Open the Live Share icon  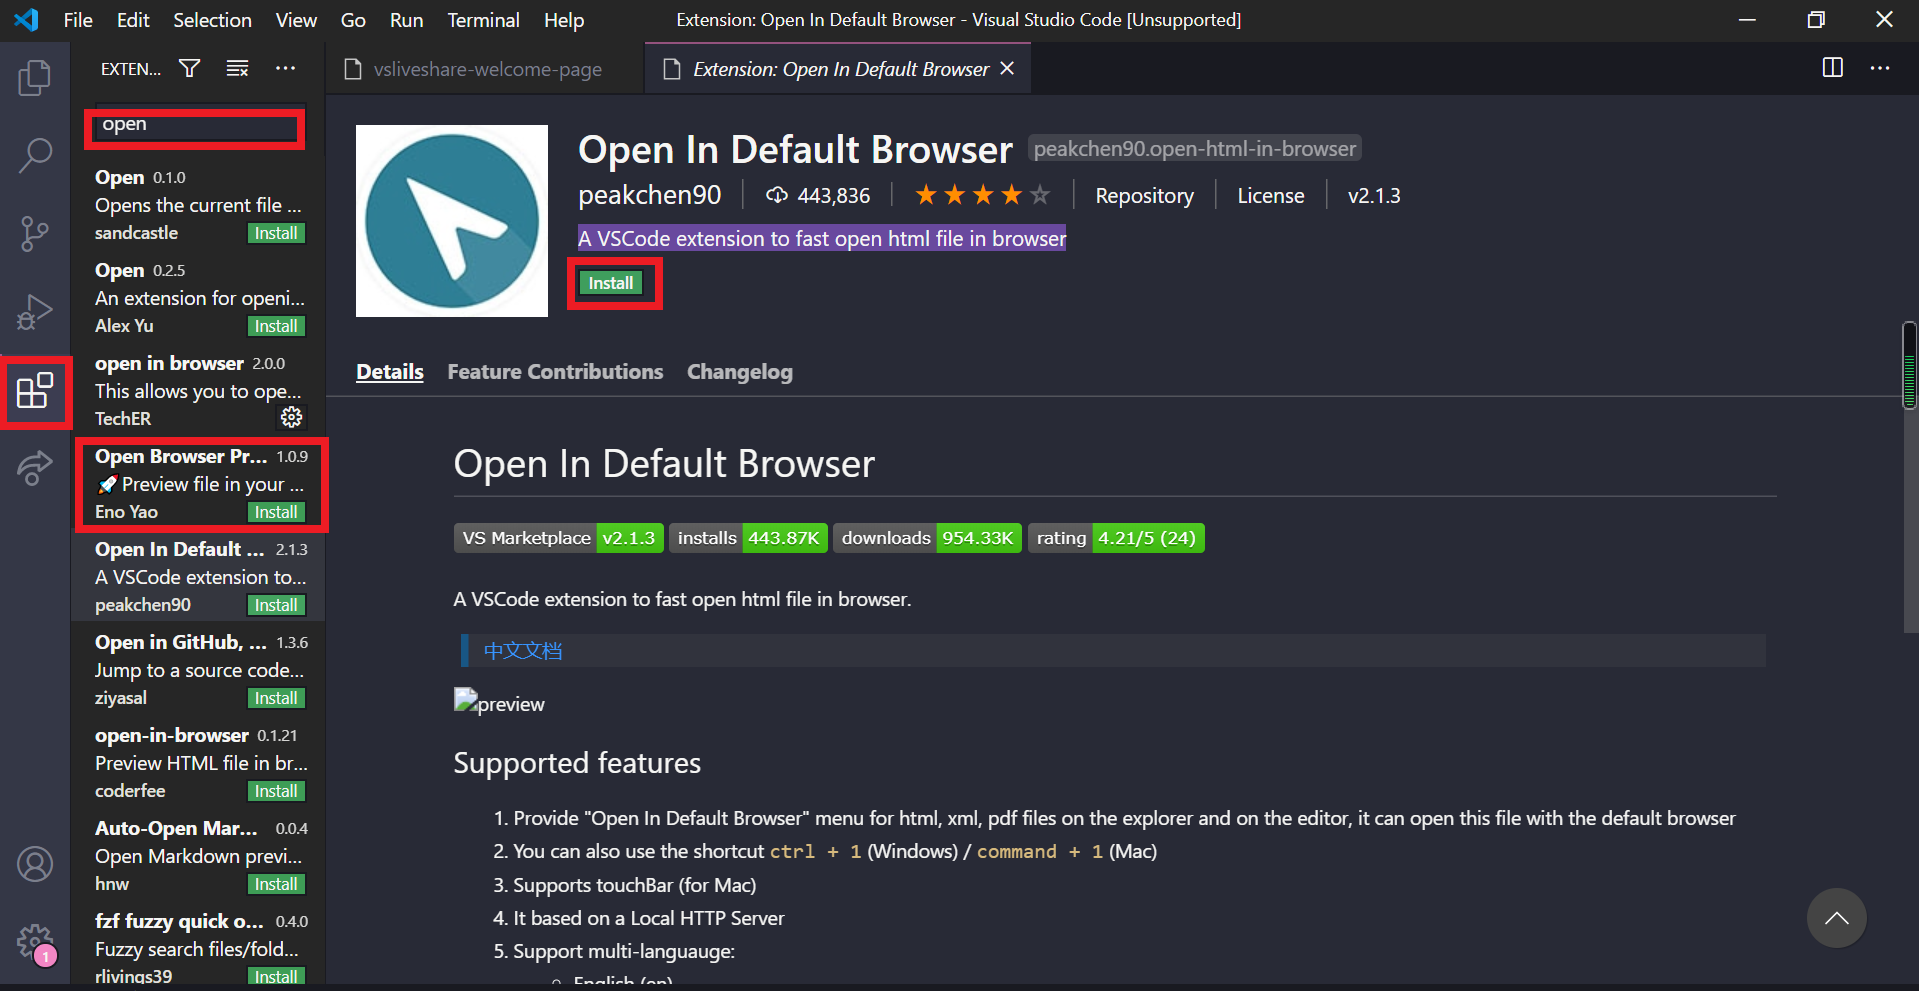(35, 469)
